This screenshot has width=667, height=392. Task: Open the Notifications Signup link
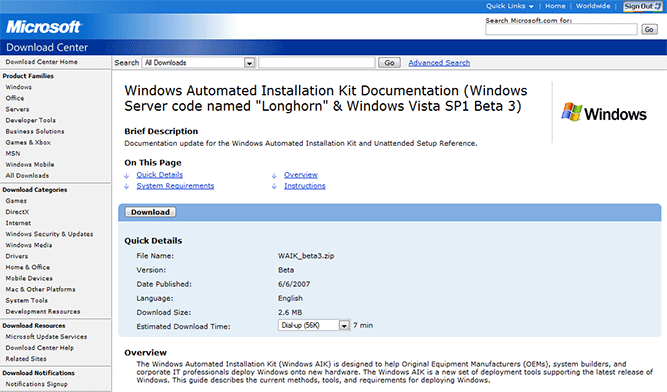[36, 384]
